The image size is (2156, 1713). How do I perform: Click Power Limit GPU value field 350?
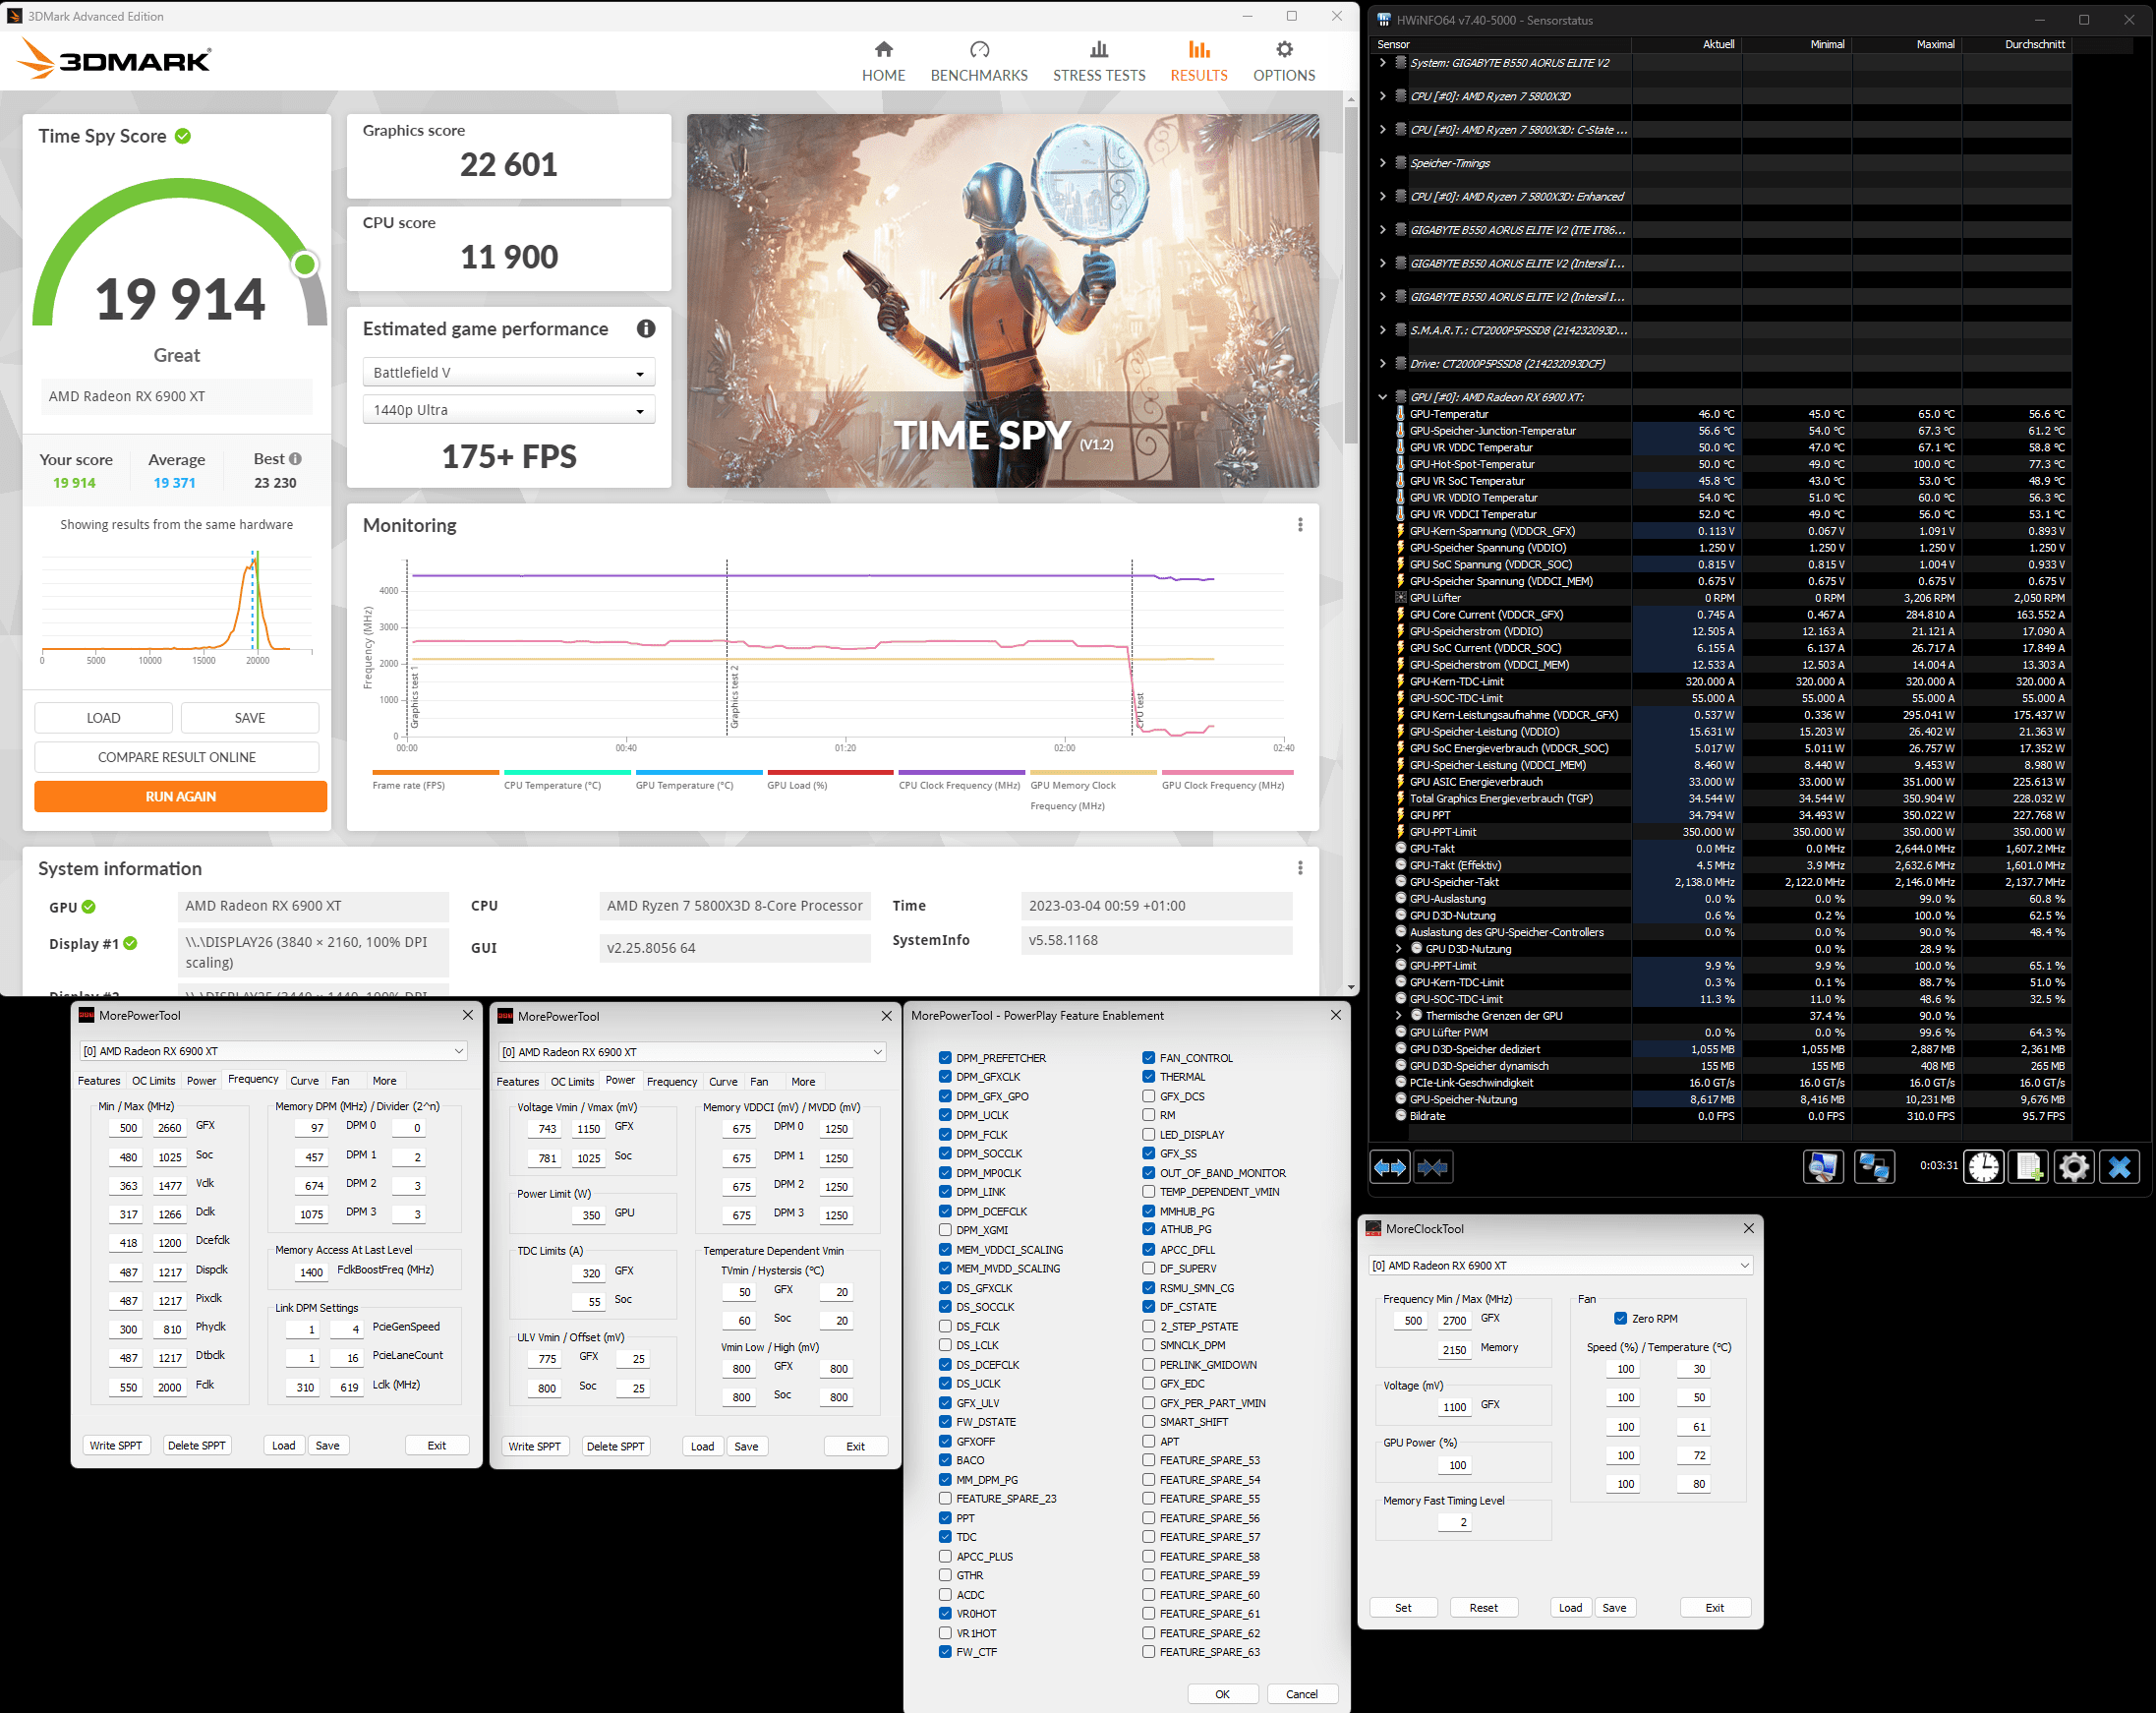click(591, 1215)
